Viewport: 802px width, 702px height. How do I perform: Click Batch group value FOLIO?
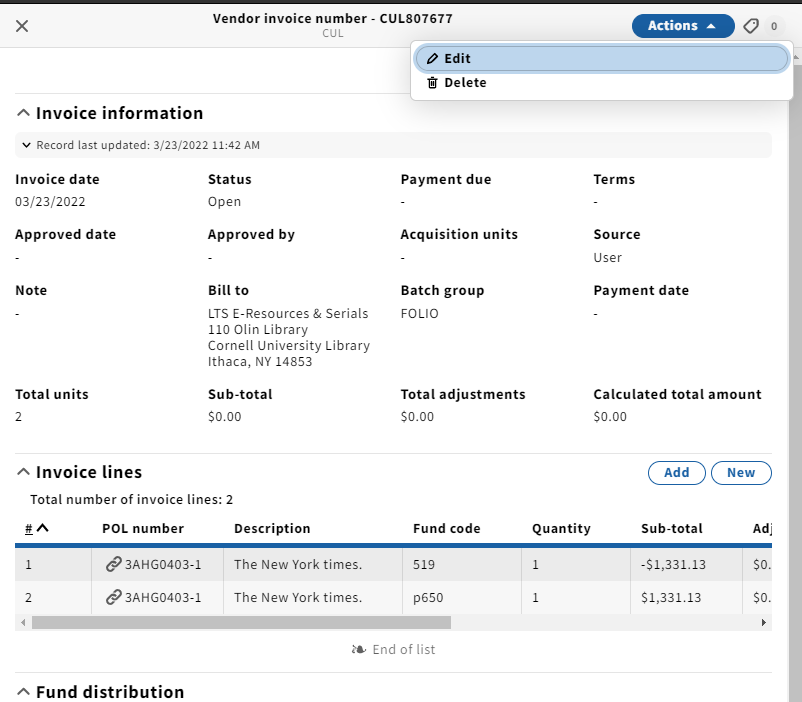click(419, 313)
